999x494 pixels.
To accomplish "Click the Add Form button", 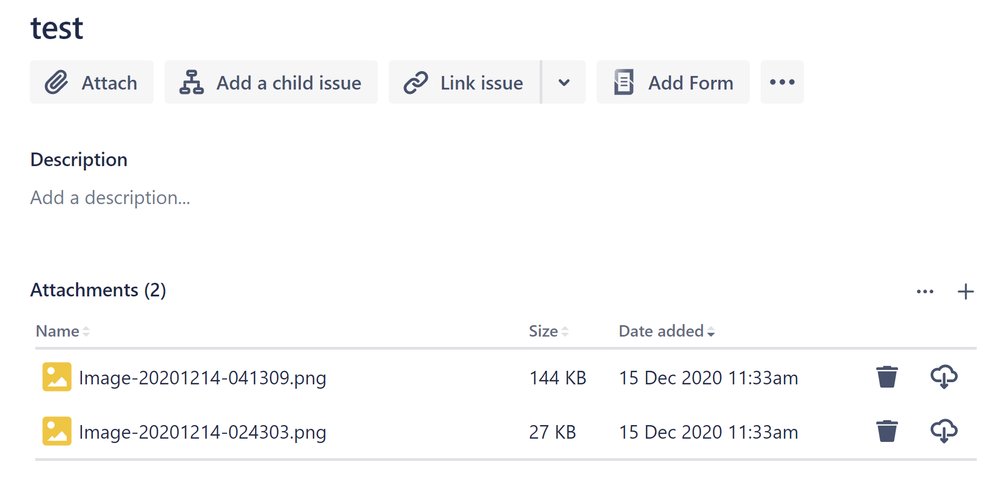I will pyautogui.click(x=673, y=82).
